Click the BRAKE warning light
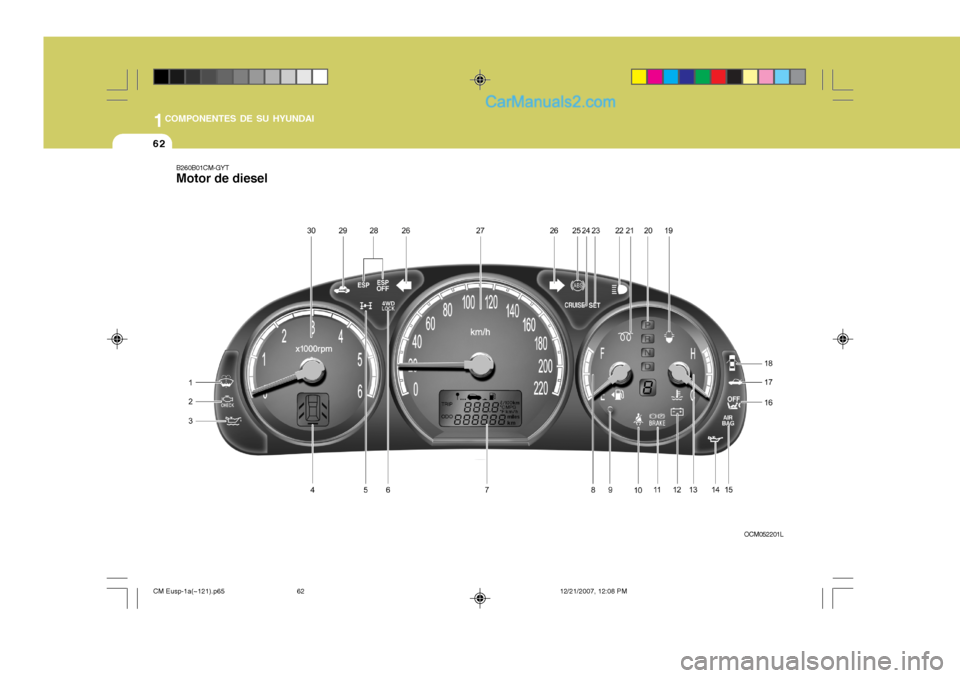Screen dimensions: 960x678 tap(657, 420)
